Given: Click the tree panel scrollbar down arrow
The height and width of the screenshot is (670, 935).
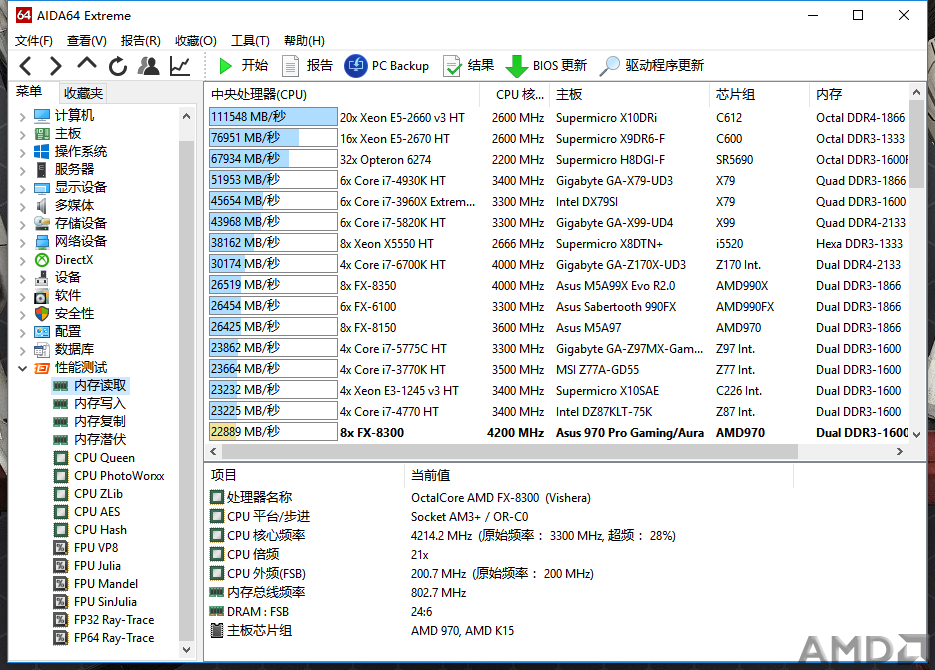Looking at the screenshot, I should point(187,650).
